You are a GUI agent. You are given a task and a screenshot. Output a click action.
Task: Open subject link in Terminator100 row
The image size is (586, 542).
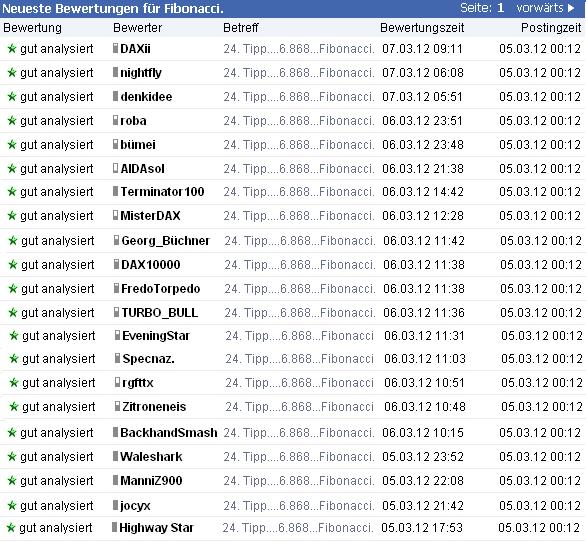(299, 191)
